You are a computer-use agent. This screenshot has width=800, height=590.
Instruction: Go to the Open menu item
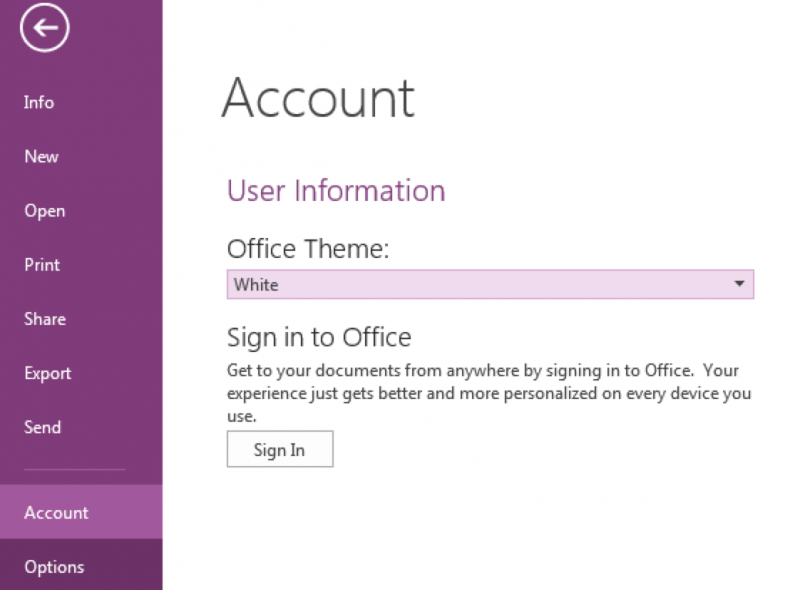(x=45, y=211)
